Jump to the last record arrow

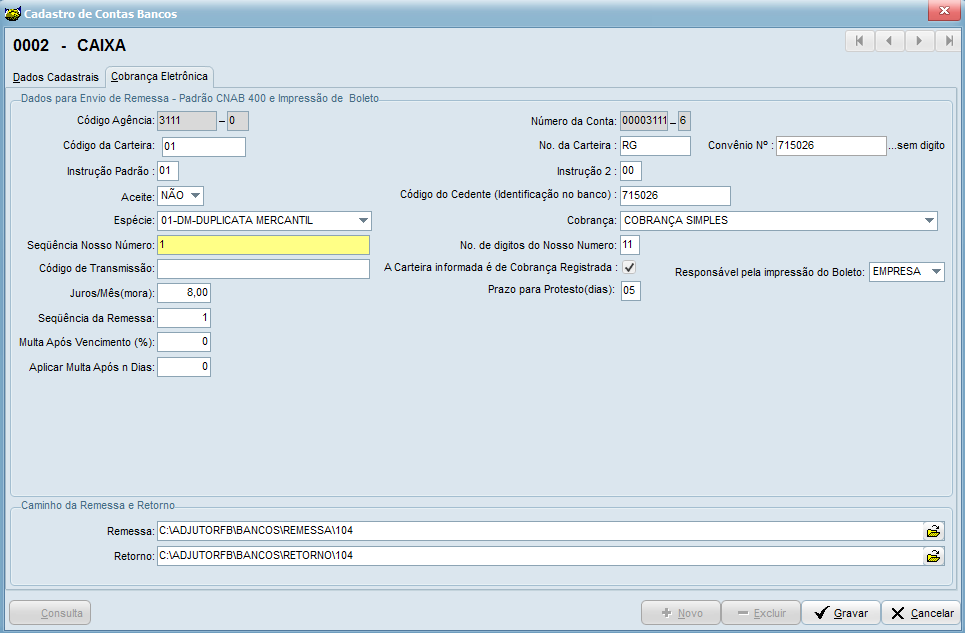[948, 41]
